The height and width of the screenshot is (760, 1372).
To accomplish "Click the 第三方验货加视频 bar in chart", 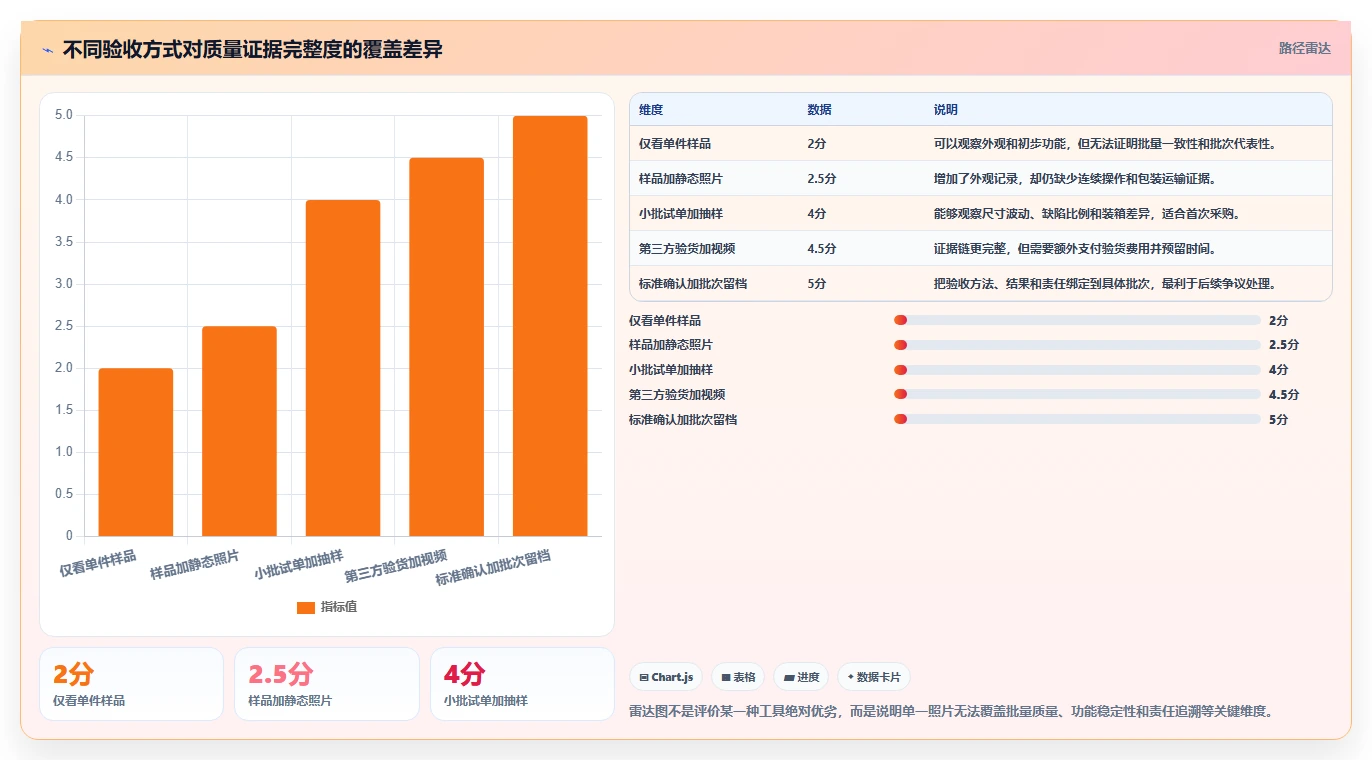I will pyautogui.click(x=446, y=347).
